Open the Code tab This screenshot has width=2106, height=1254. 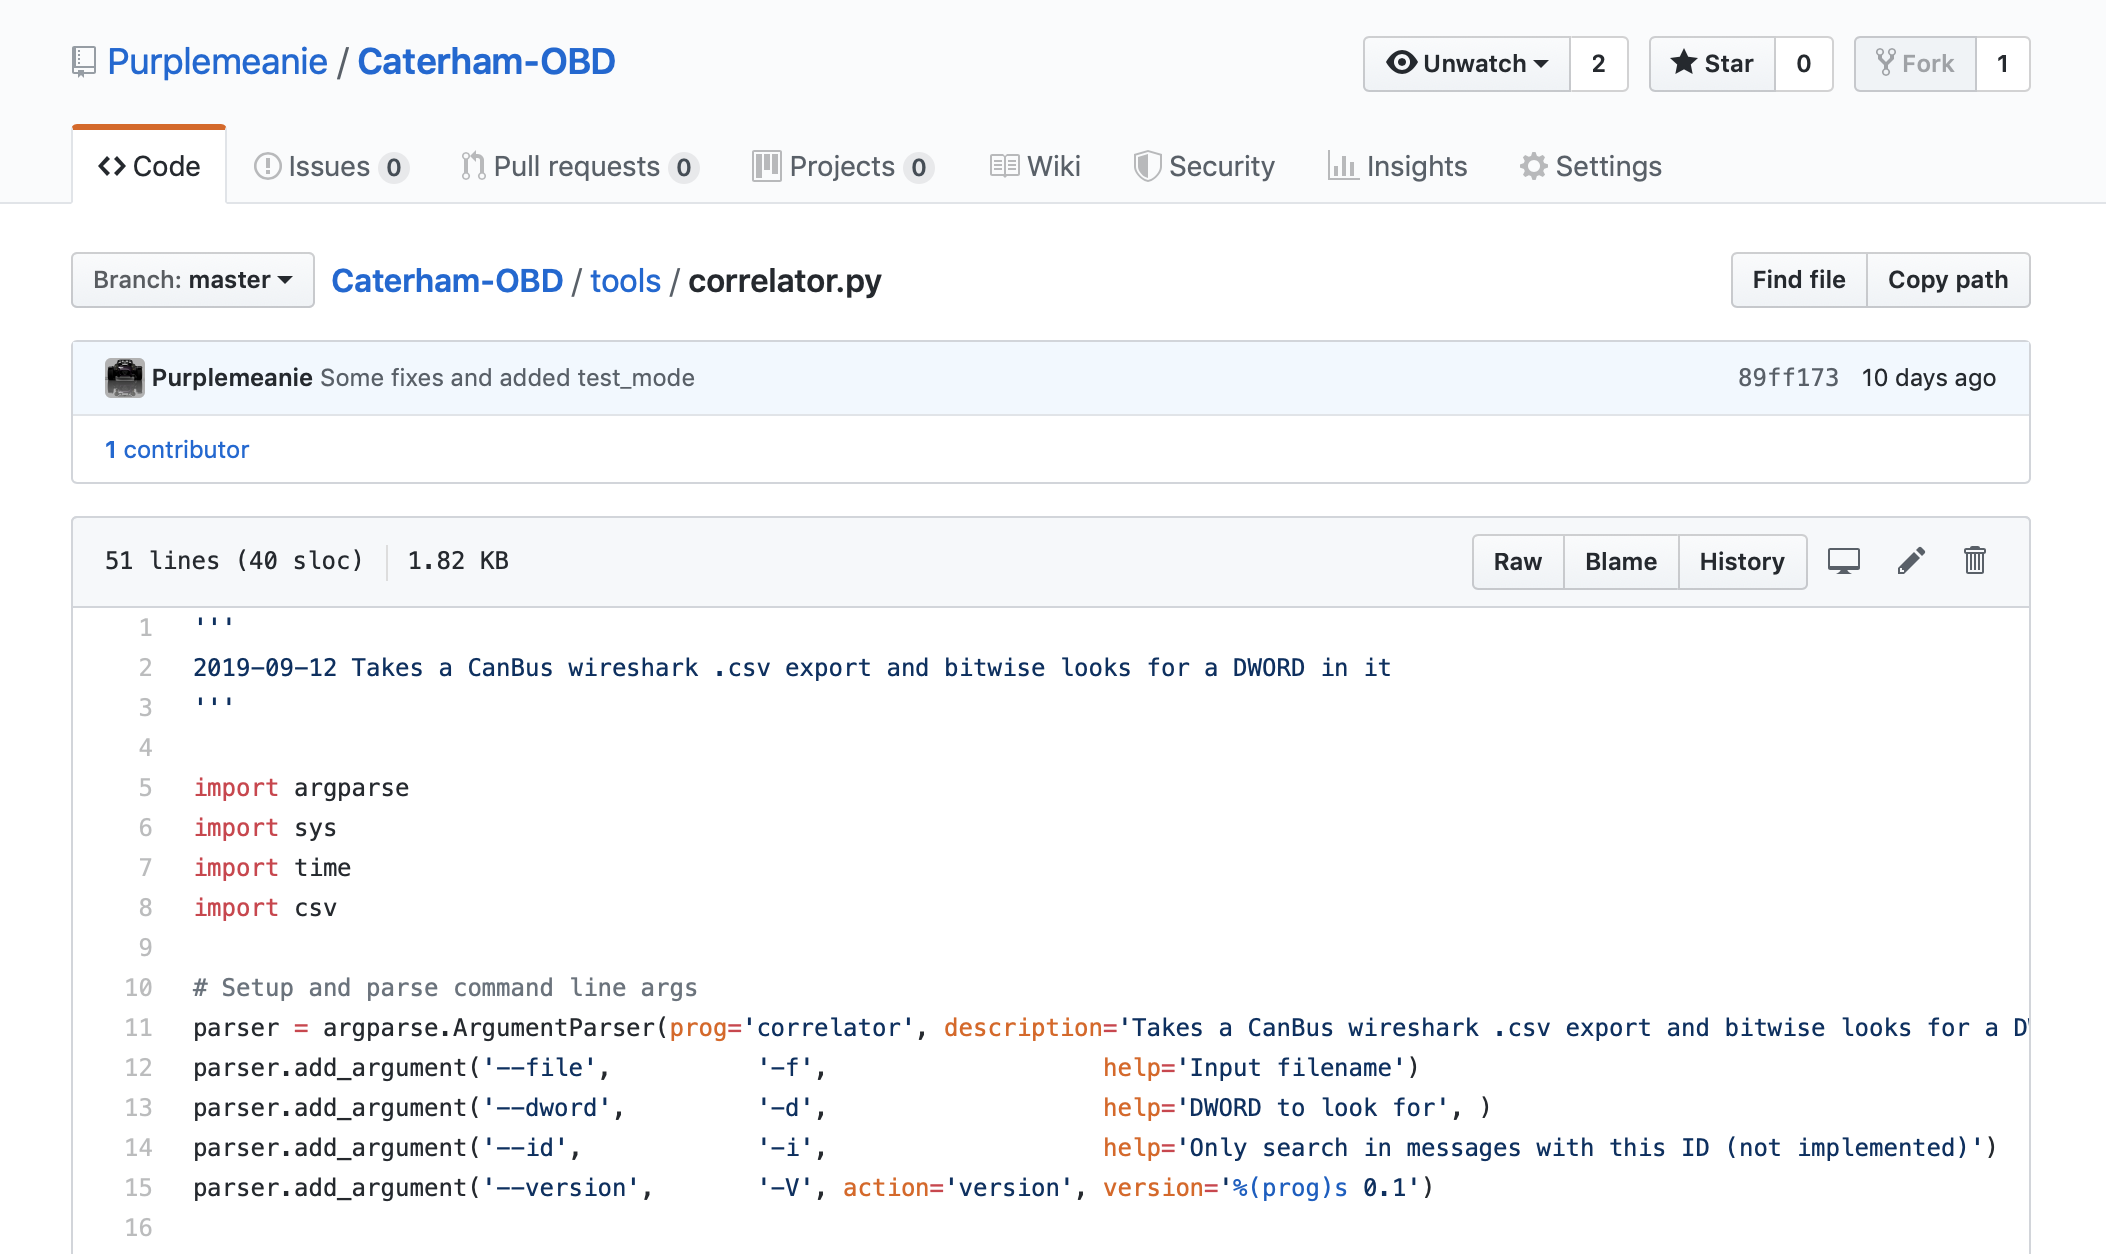click(x=149, y=166)
